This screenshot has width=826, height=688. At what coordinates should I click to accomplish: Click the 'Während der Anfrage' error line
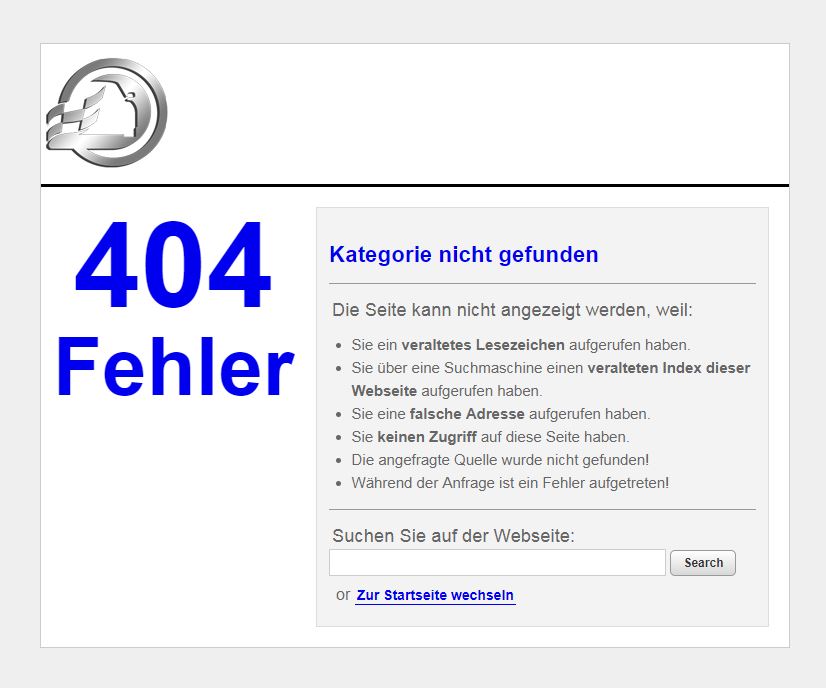pyautogui.click(x=510, y=483)
